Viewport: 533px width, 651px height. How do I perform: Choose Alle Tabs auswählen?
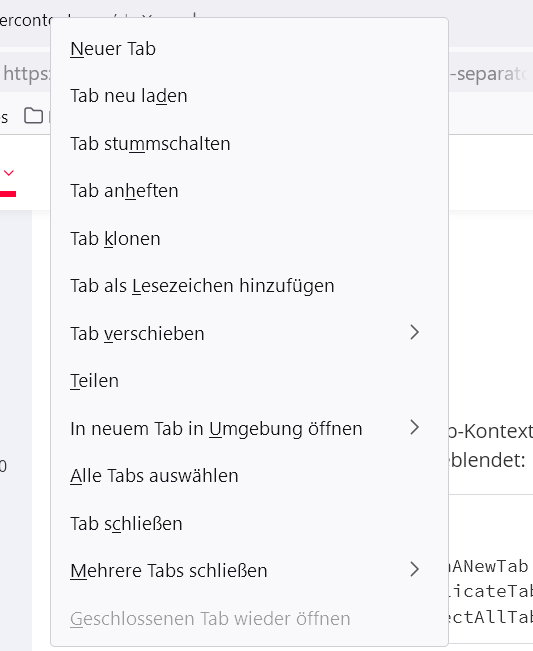pyautogui.click(x=249, y=476)
